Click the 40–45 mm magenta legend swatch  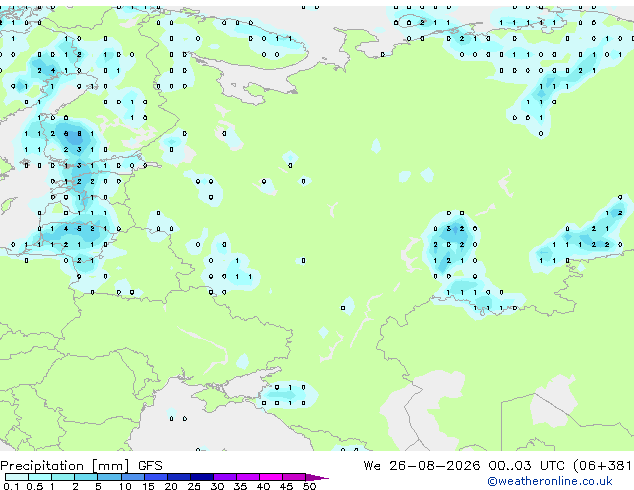click(x=271, y=477)
